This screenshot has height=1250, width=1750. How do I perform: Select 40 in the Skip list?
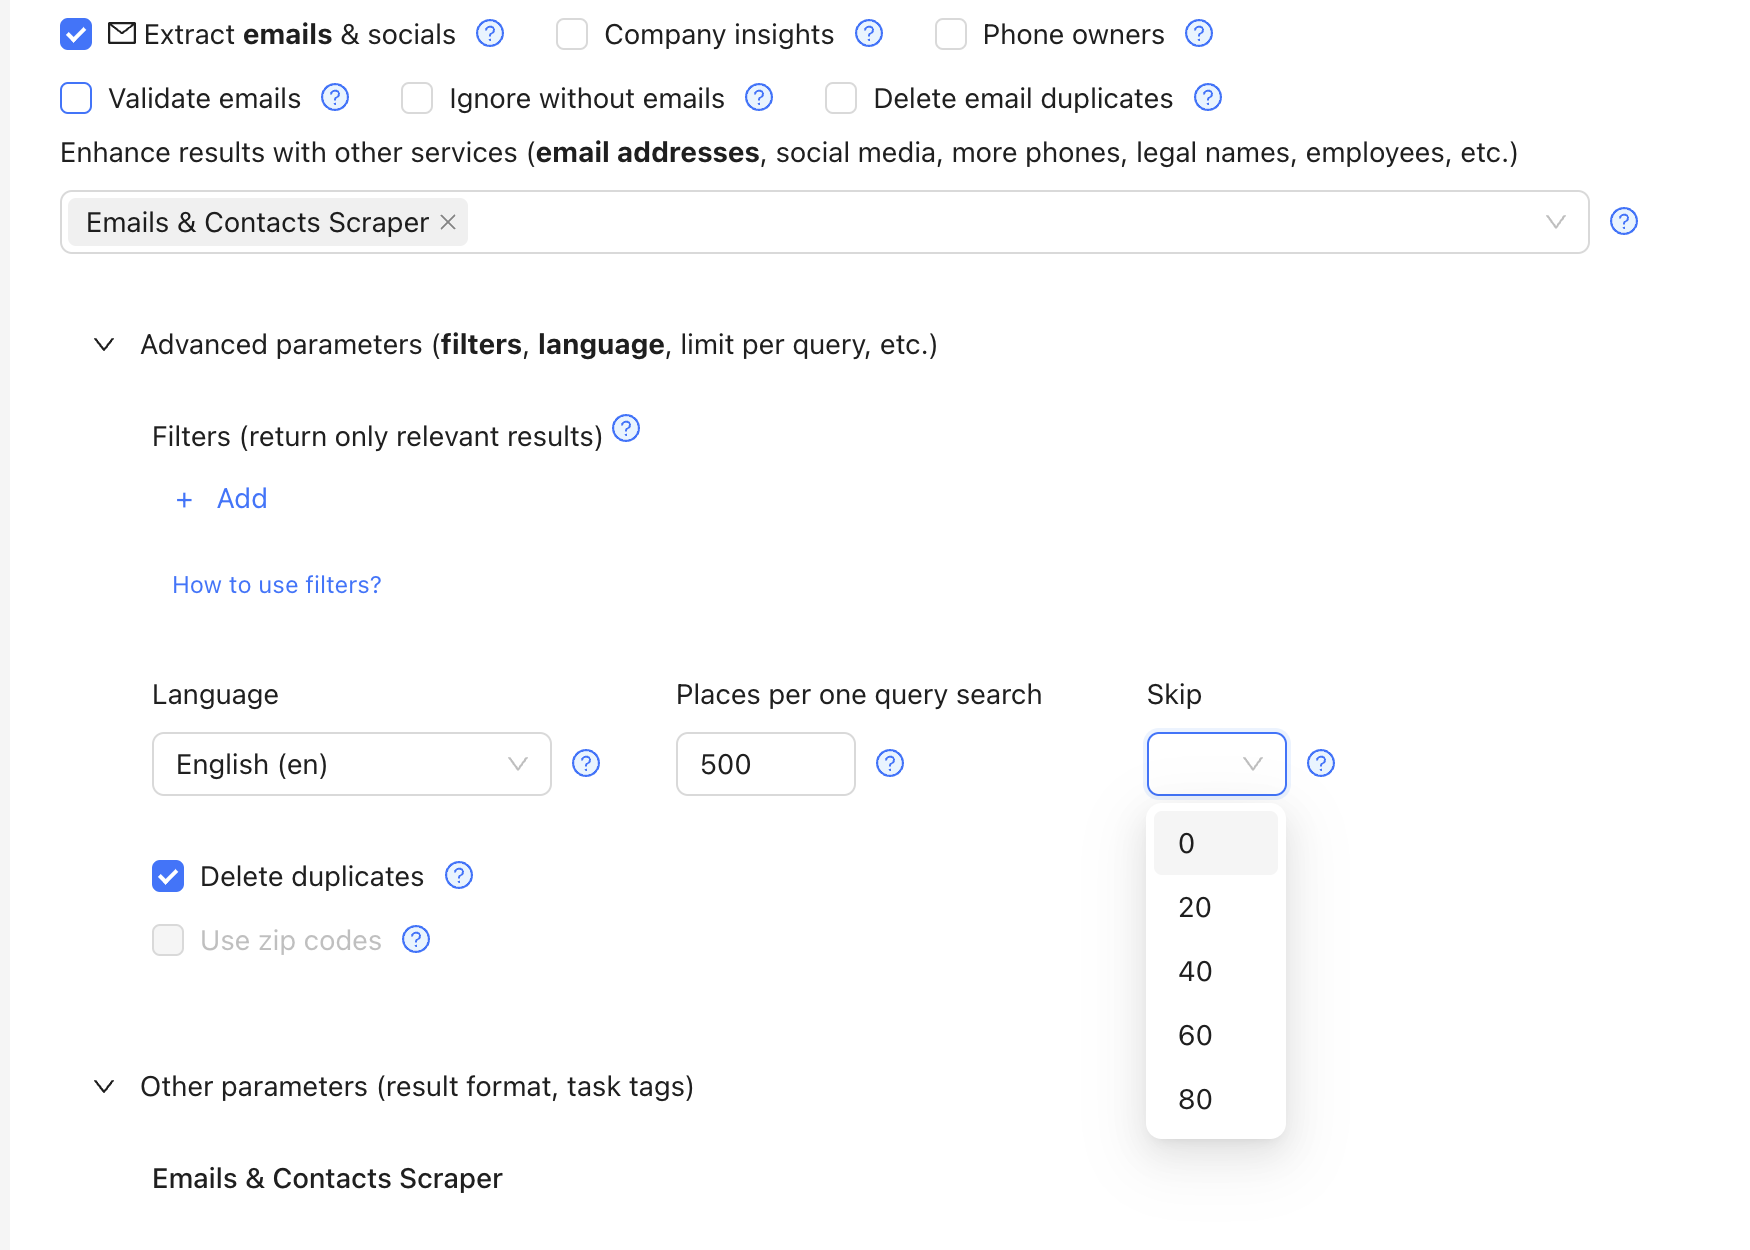click(x=1216, y=971)
